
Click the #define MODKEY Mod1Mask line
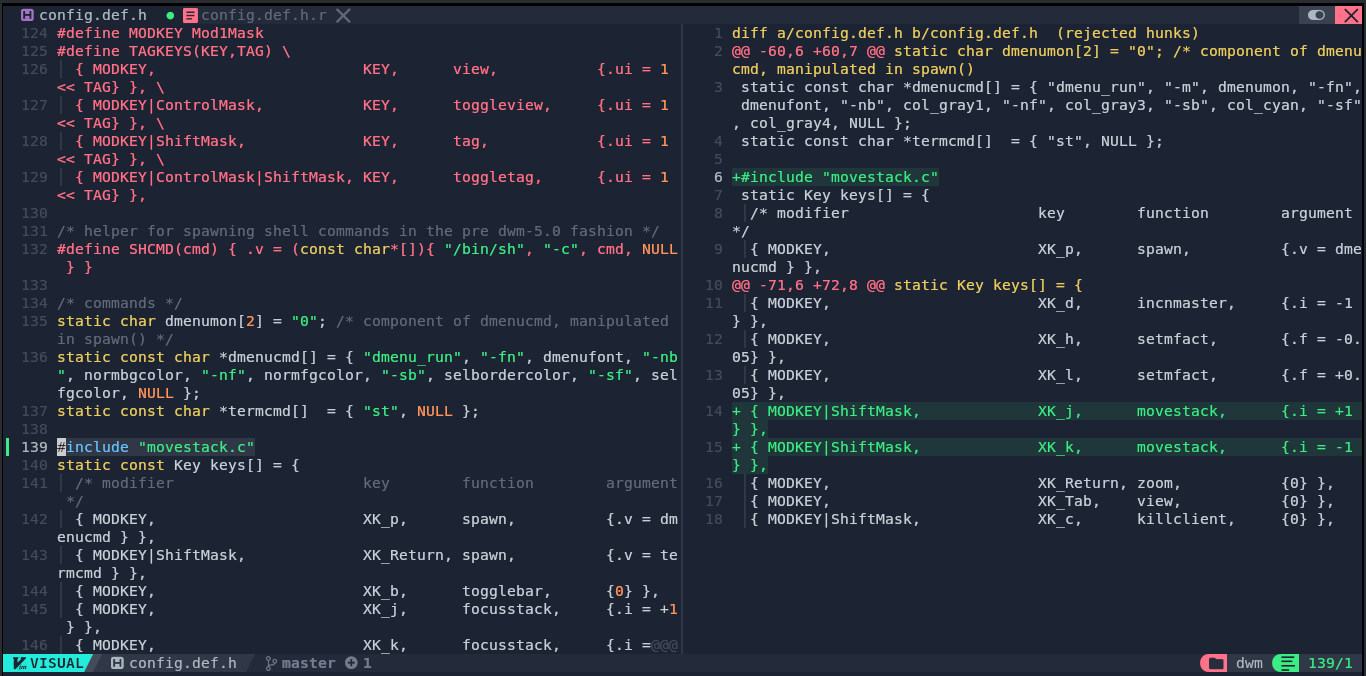(160, 33)
